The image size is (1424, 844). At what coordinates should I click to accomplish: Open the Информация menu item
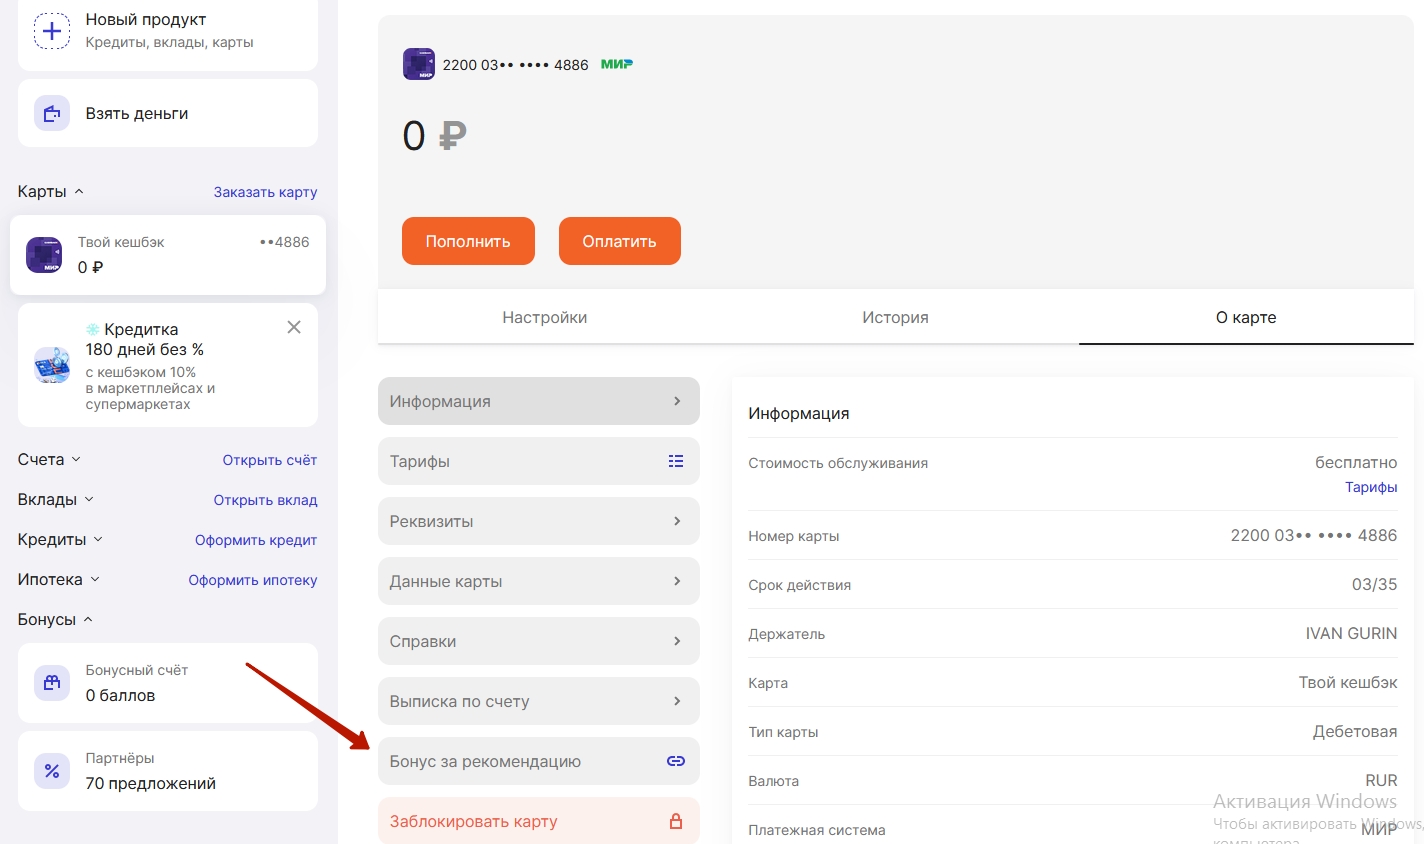pyautogui.click(x=539, y=401)
